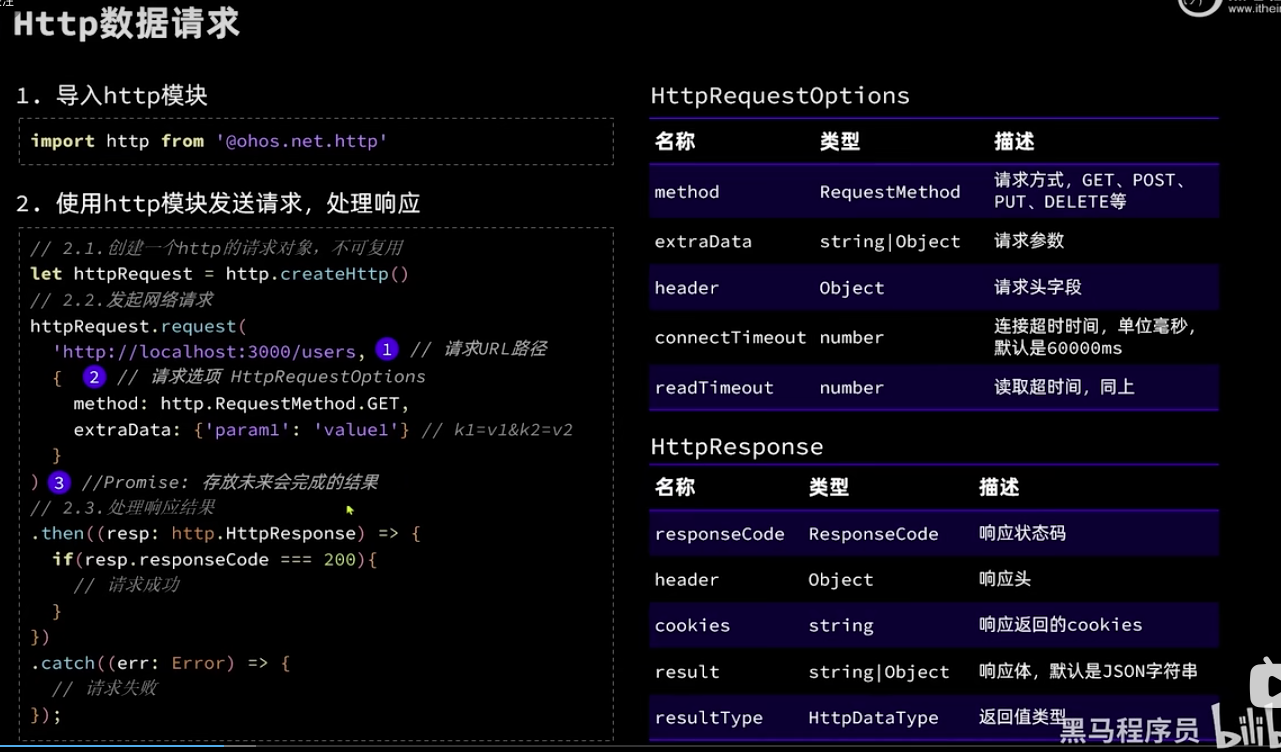Click the Http数据请求 slide title
The width and height of the screenshot is (1281, 752).
click(126, 24)
